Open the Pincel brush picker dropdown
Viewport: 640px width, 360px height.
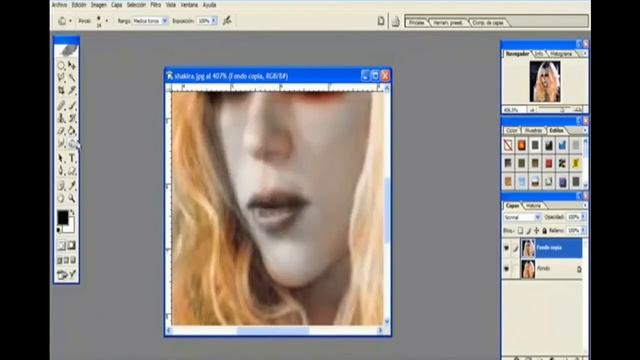pyautogui.click(x=107, y=21)
